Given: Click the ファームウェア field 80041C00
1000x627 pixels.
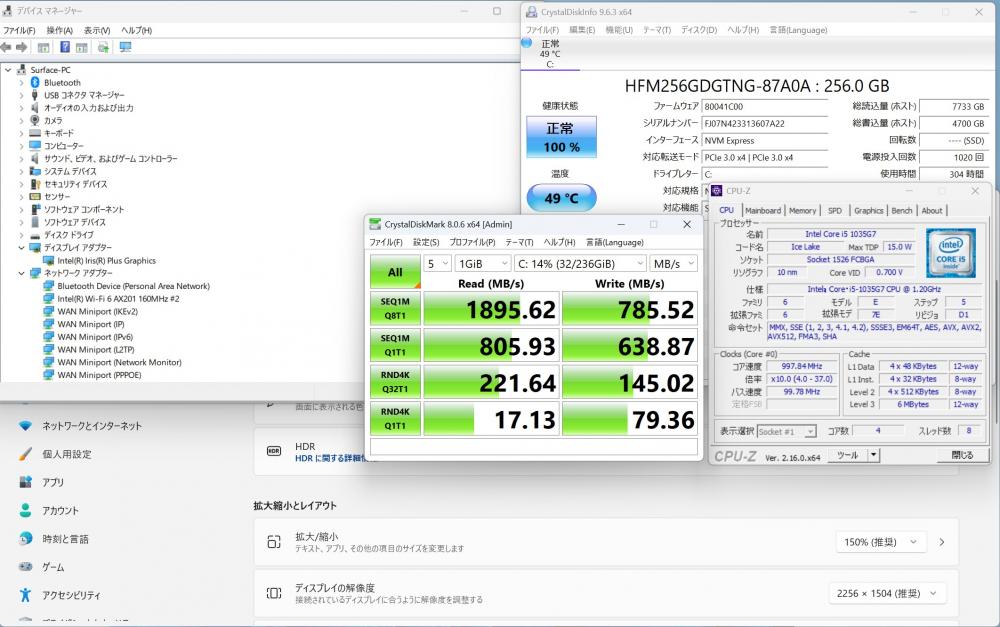Looking at the screenshot, I should click(x=764, y=107).
